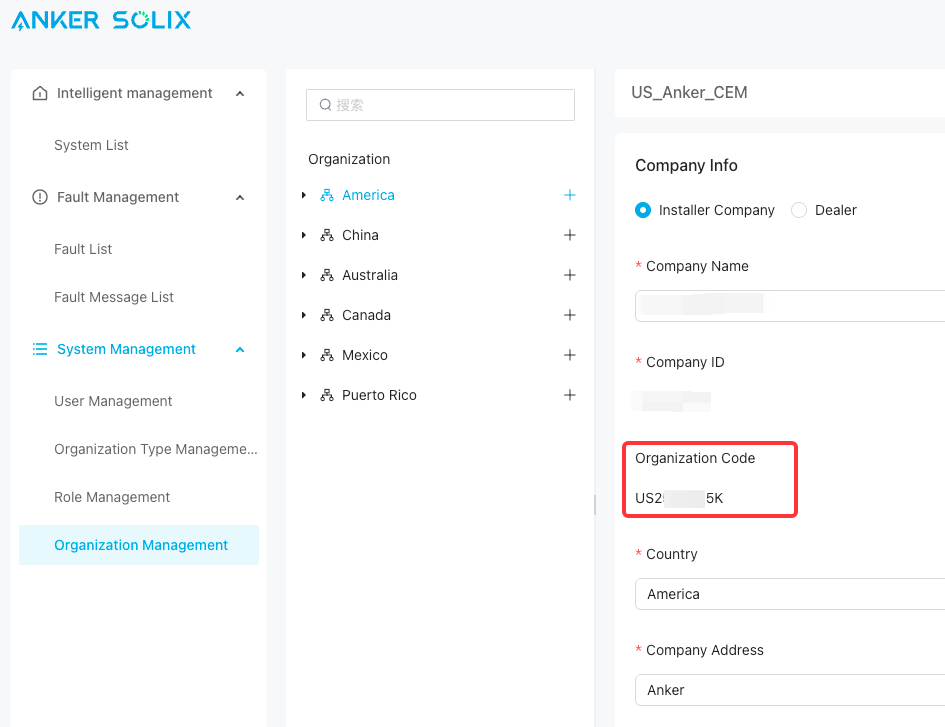Add an organization under Puerto Rico
Viewport: 945px width, 727px height.
(570, 395)
